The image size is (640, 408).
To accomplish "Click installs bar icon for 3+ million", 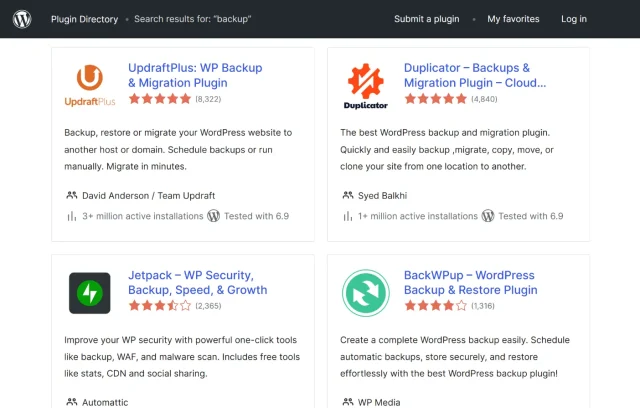I will pos(72,216).
